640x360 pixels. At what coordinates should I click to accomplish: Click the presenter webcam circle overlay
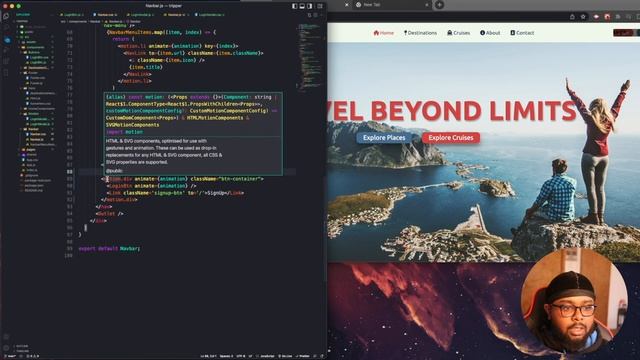[x=574, y=300]
